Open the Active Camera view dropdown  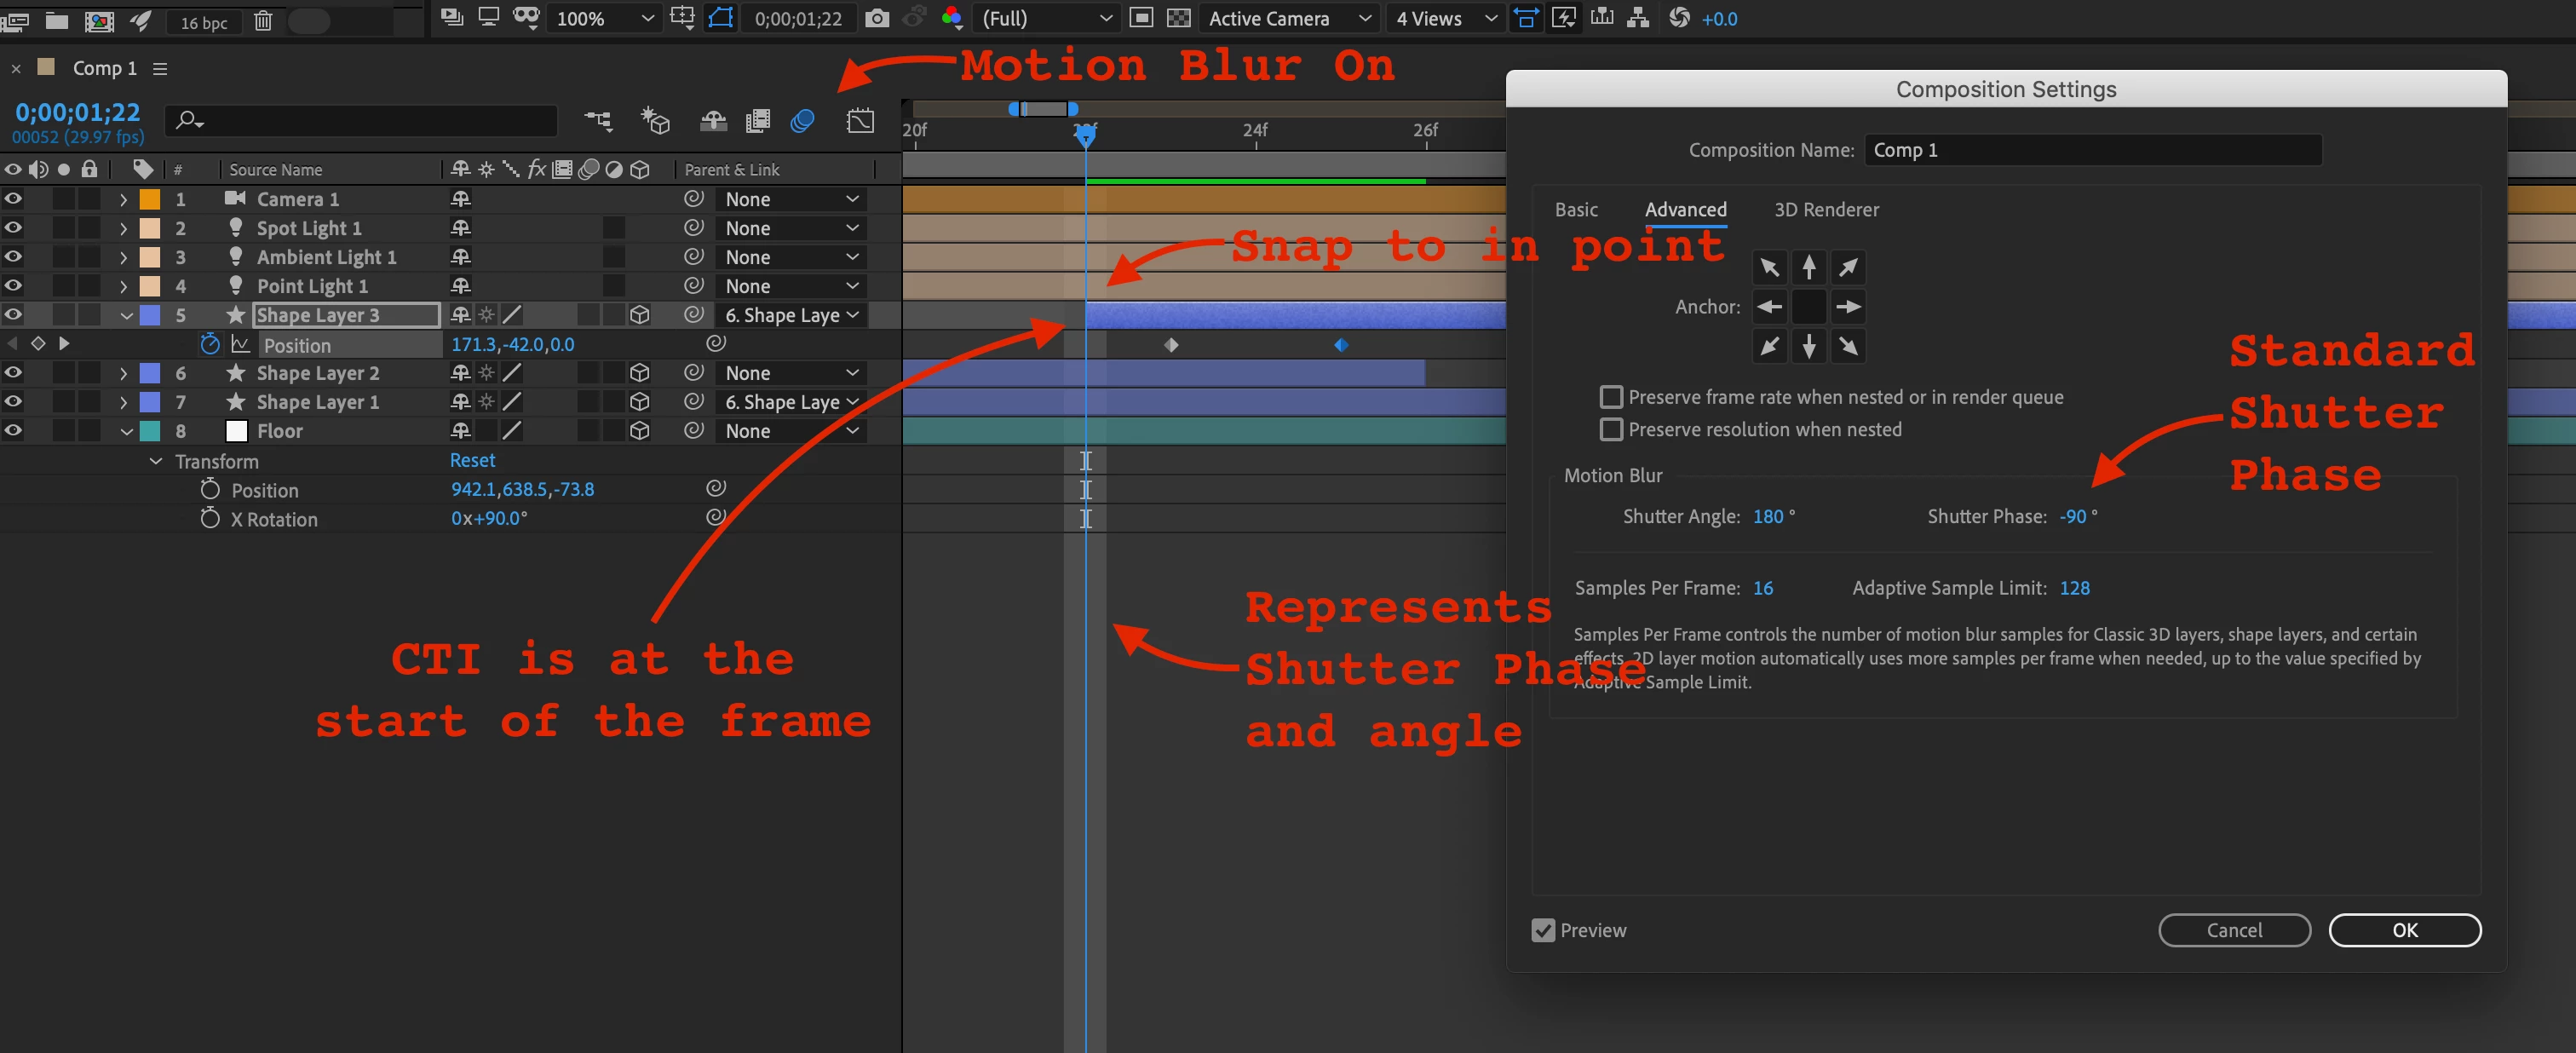point(1289,18)
